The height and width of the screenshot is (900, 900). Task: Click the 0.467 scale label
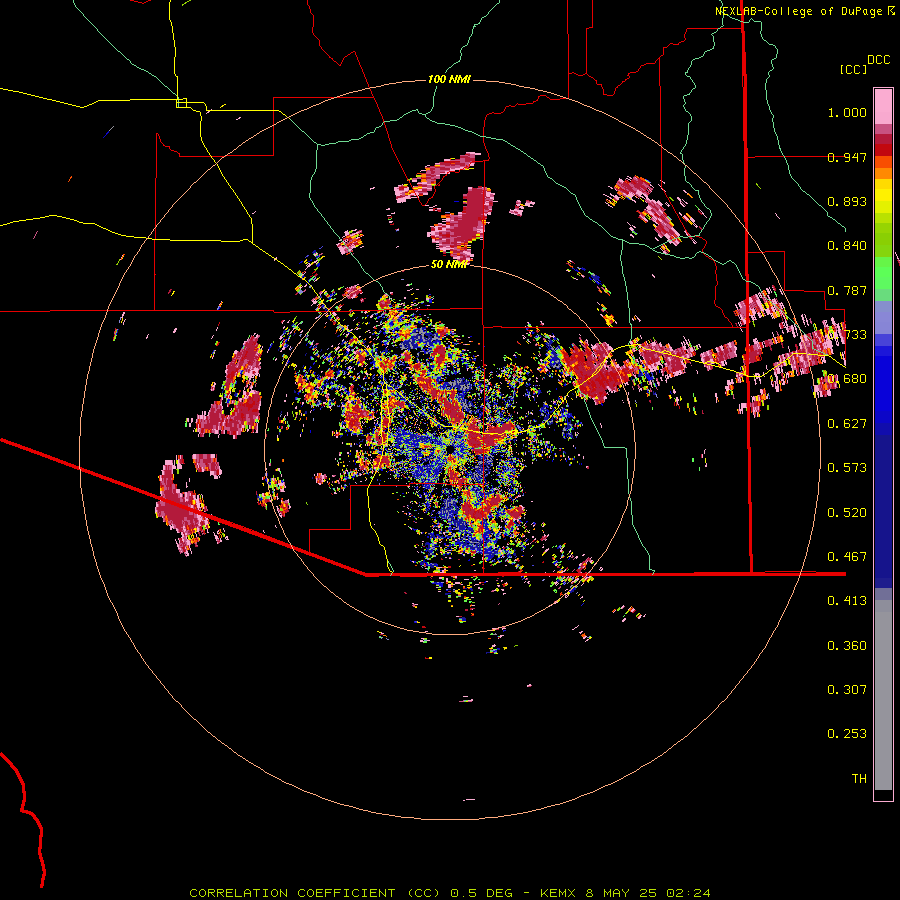point(847,557)
